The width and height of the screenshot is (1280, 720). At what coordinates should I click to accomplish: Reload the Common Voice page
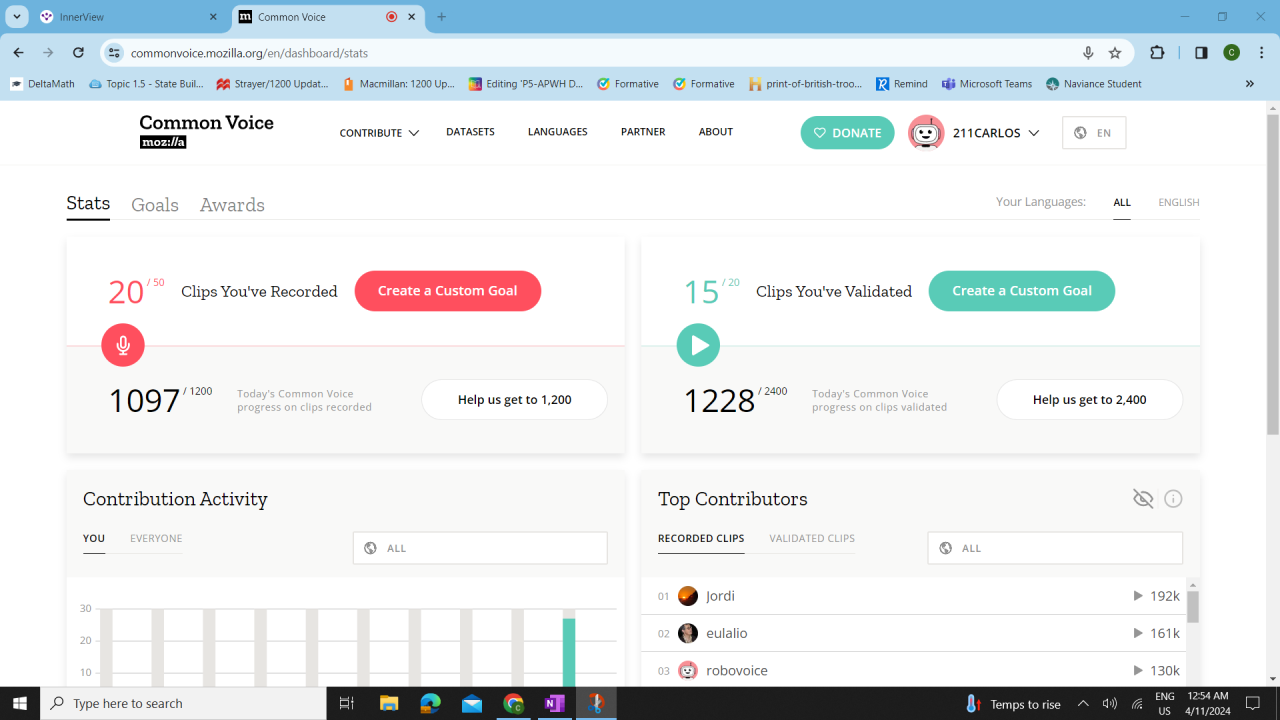pos(78,53)
